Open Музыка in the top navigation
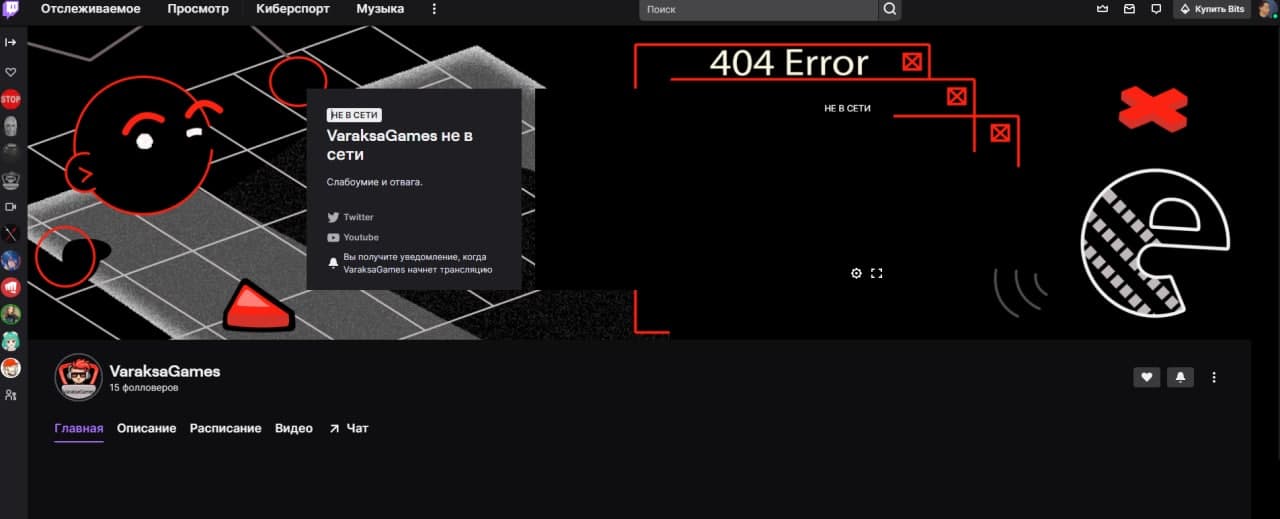Image resolution: width=1280 pixels, height=519 pixels. [x=380, y=9]
